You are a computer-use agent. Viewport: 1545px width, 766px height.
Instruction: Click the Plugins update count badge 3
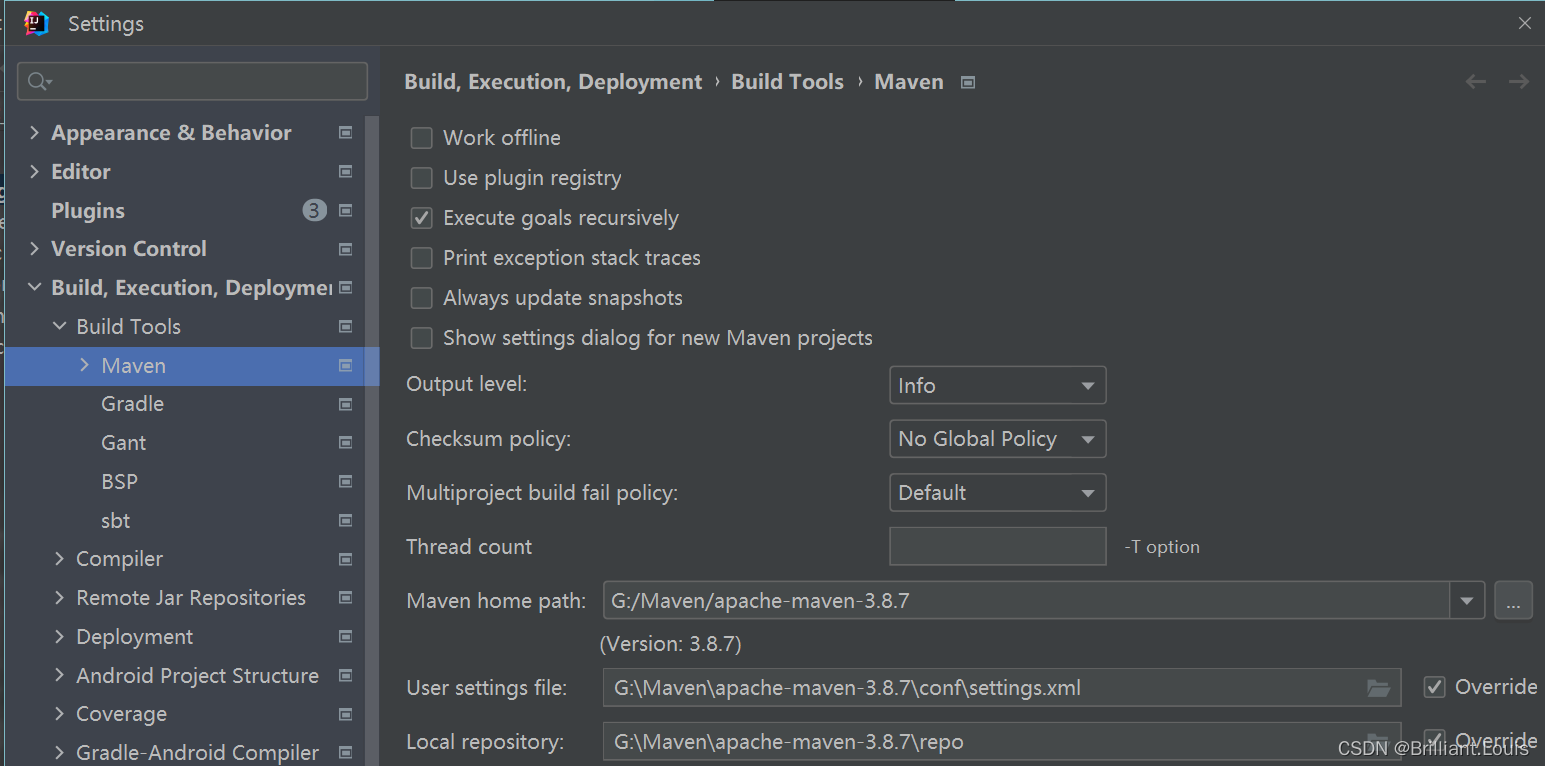(x=315, y=210)
